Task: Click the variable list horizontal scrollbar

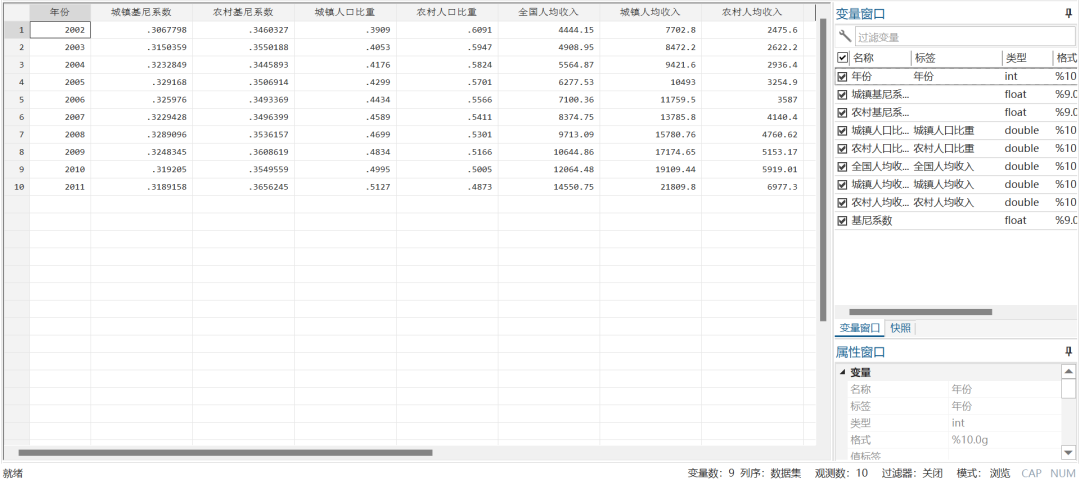Action: 934,312
